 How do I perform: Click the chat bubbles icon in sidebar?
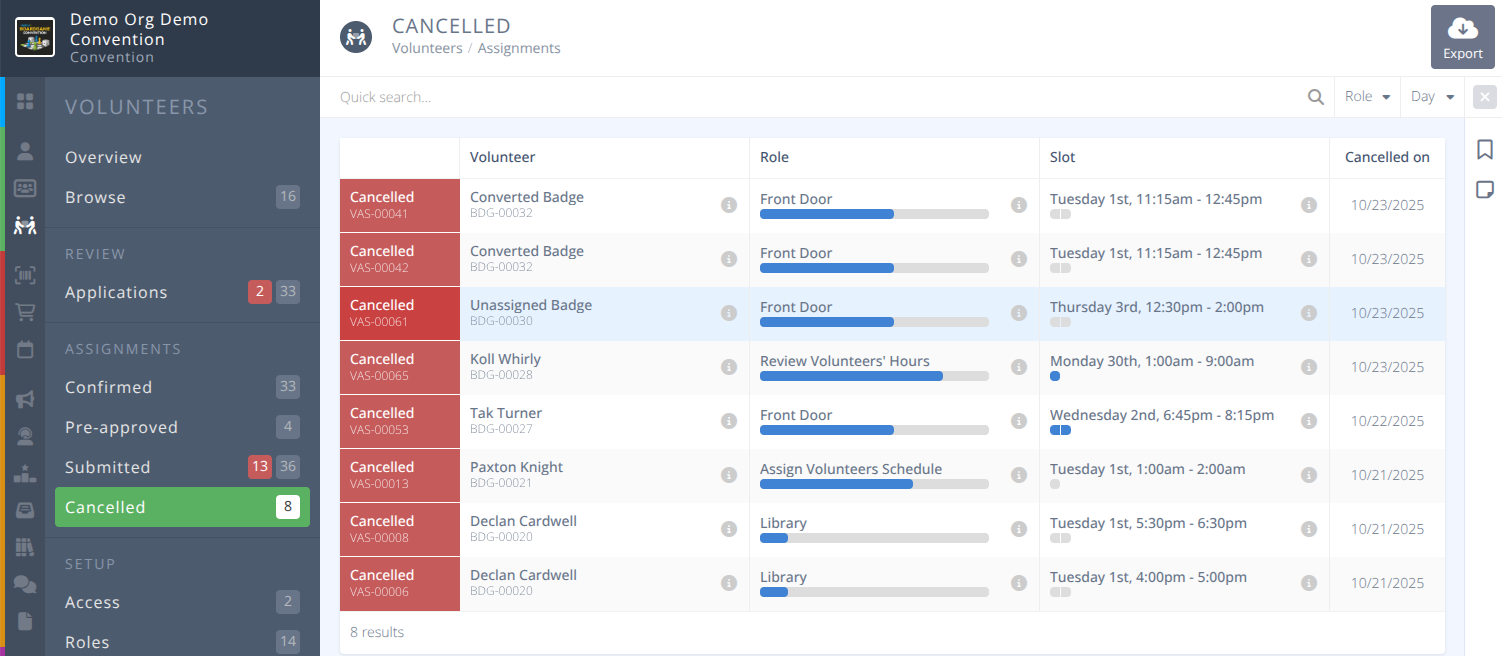pyautogui.click(x=26, y=584)
